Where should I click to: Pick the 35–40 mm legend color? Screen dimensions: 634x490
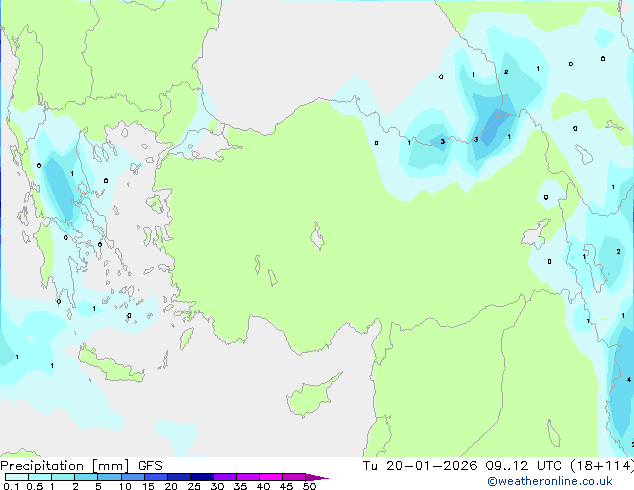point(247,477)
